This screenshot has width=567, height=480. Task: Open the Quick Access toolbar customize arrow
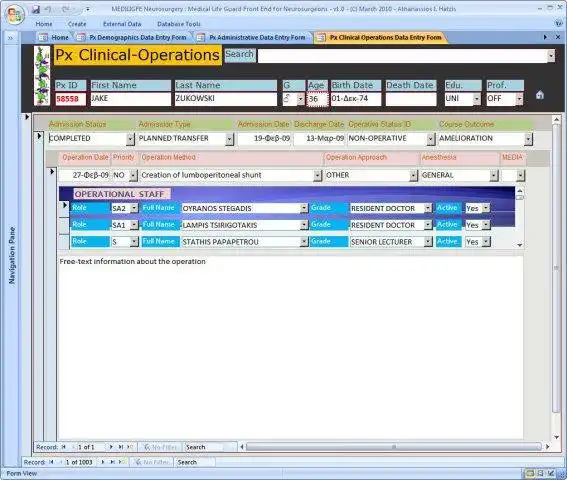tap(88, 9)
